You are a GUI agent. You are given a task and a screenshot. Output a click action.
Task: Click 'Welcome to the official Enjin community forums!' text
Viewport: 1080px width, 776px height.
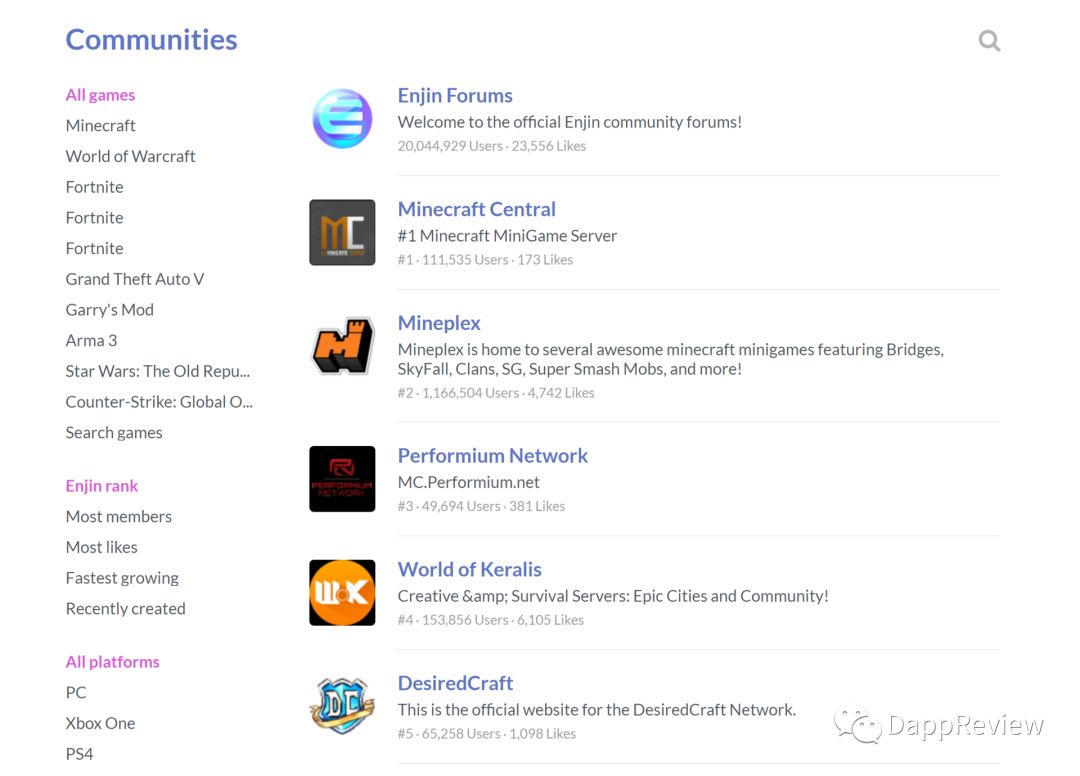(x=570, y=123)
